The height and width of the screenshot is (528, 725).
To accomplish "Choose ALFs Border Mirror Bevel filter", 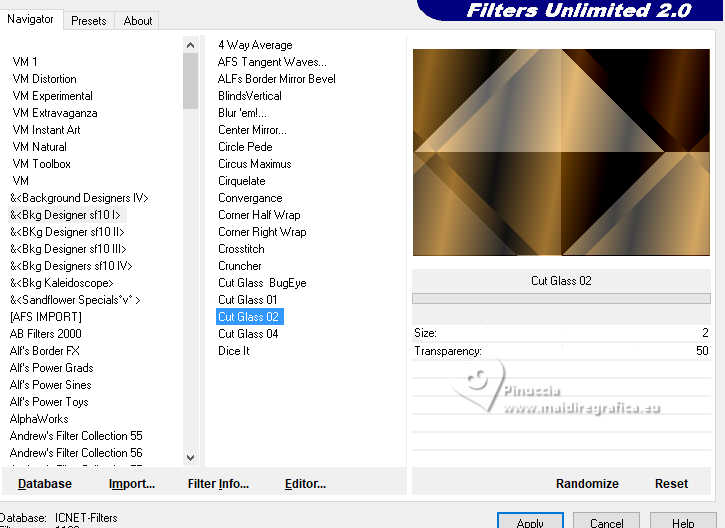I will coord(276,79).
